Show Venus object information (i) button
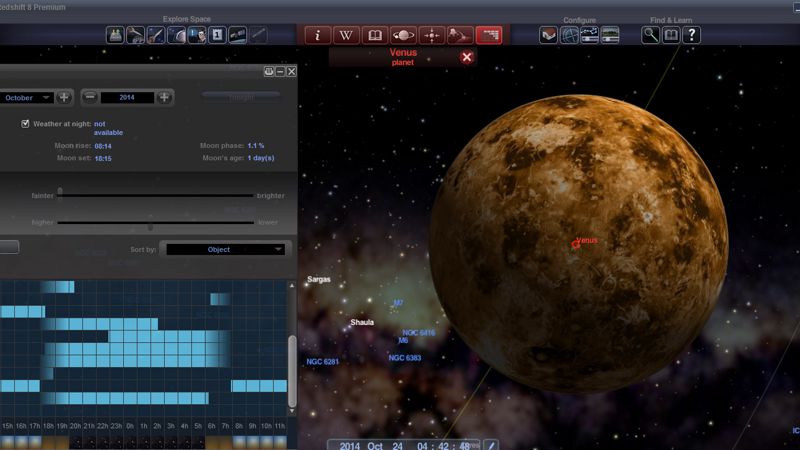Screen dimensions: 800x450 pos(318,35)
